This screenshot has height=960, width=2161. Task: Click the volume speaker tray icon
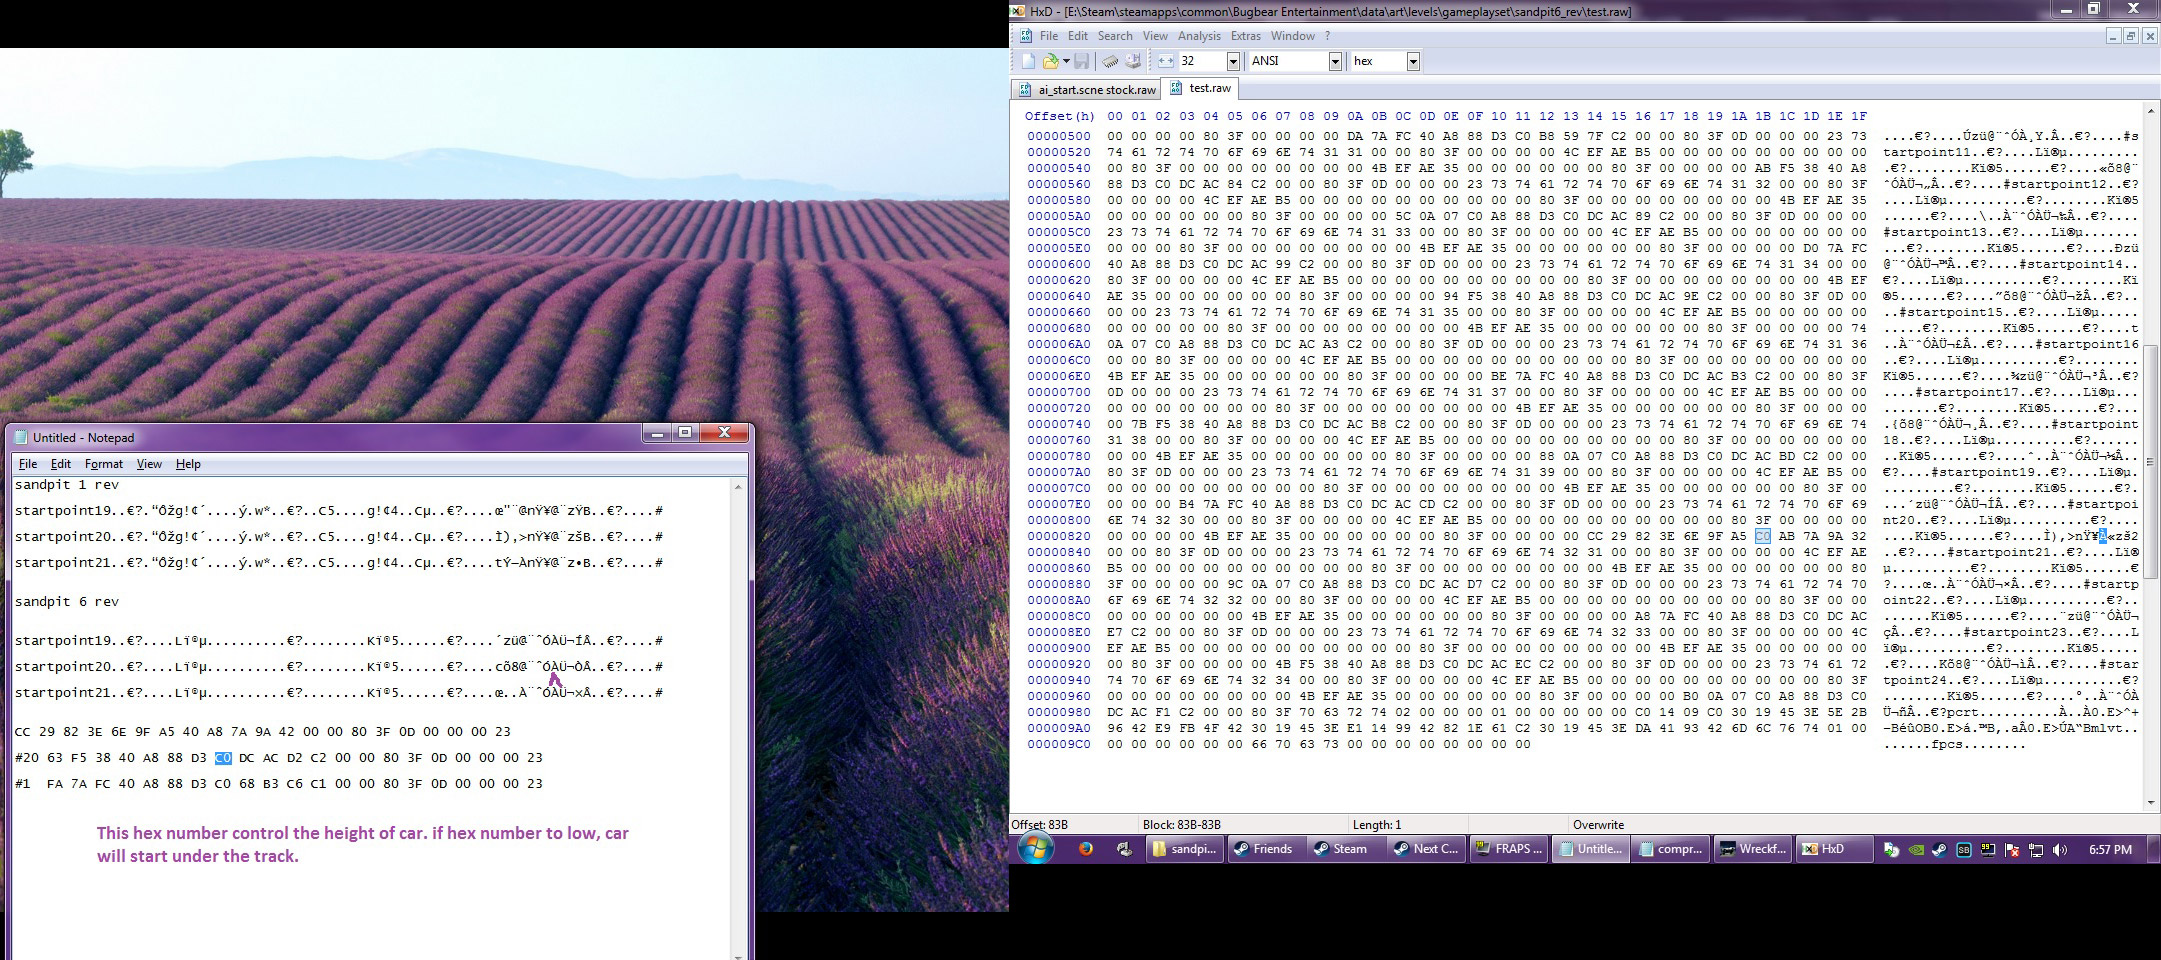[2059, 850]
